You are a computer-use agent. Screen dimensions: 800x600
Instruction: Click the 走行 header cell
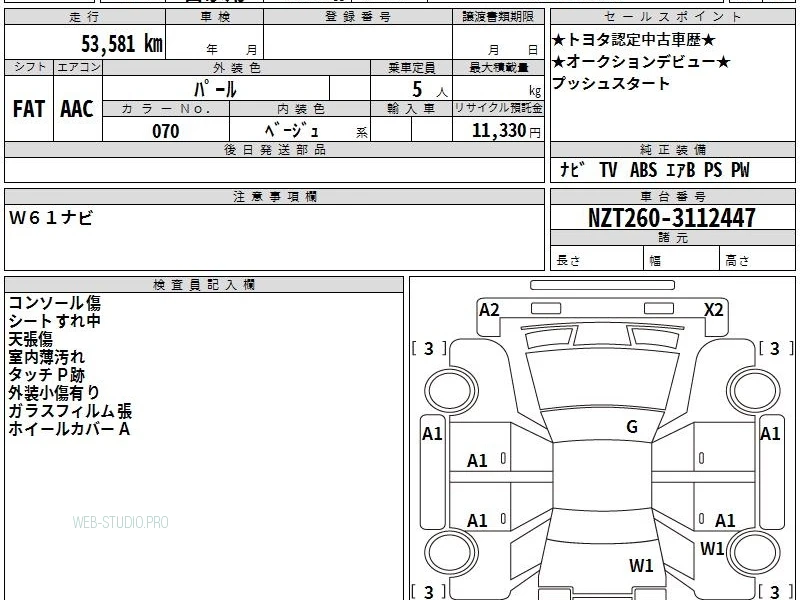[85, 17]
